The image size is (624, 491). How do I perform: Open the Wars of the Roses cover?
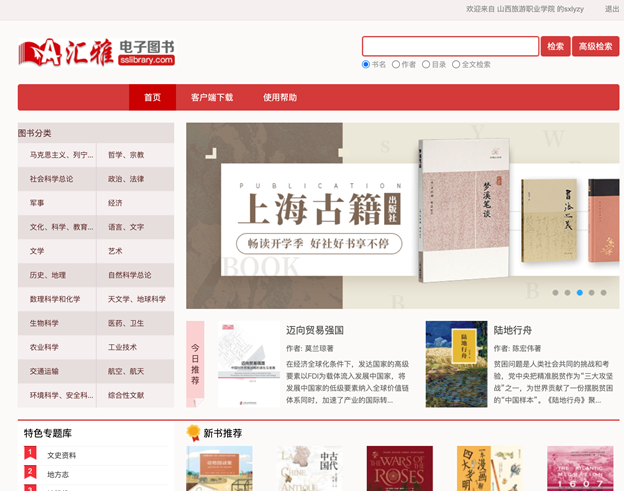(400, 468)
